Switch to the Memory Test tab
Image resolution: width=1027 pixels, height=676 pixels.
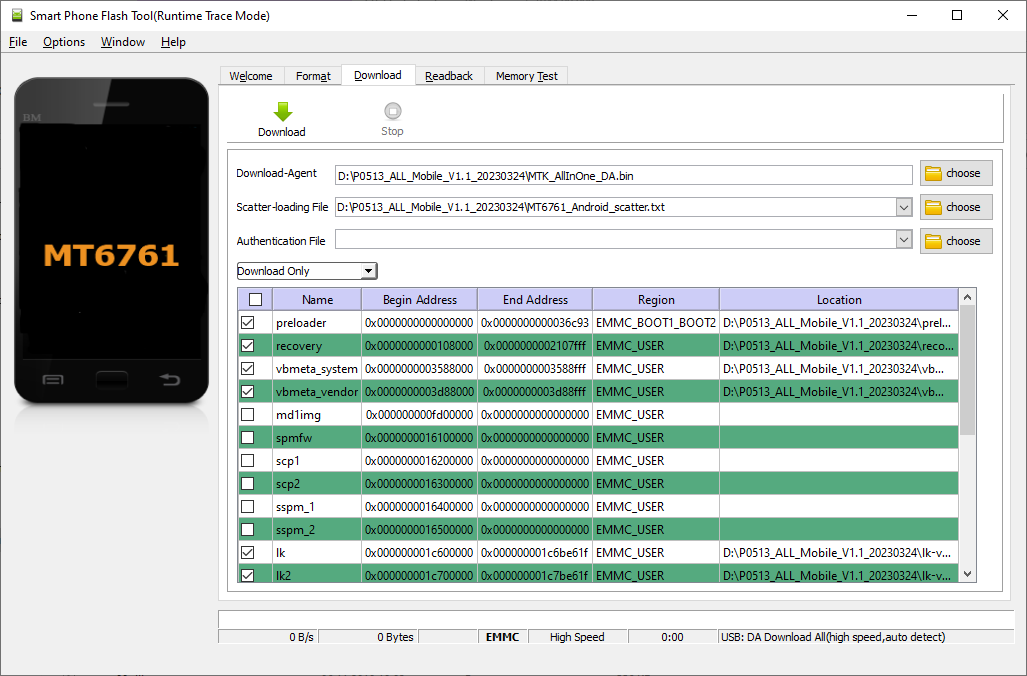point(526,76)
